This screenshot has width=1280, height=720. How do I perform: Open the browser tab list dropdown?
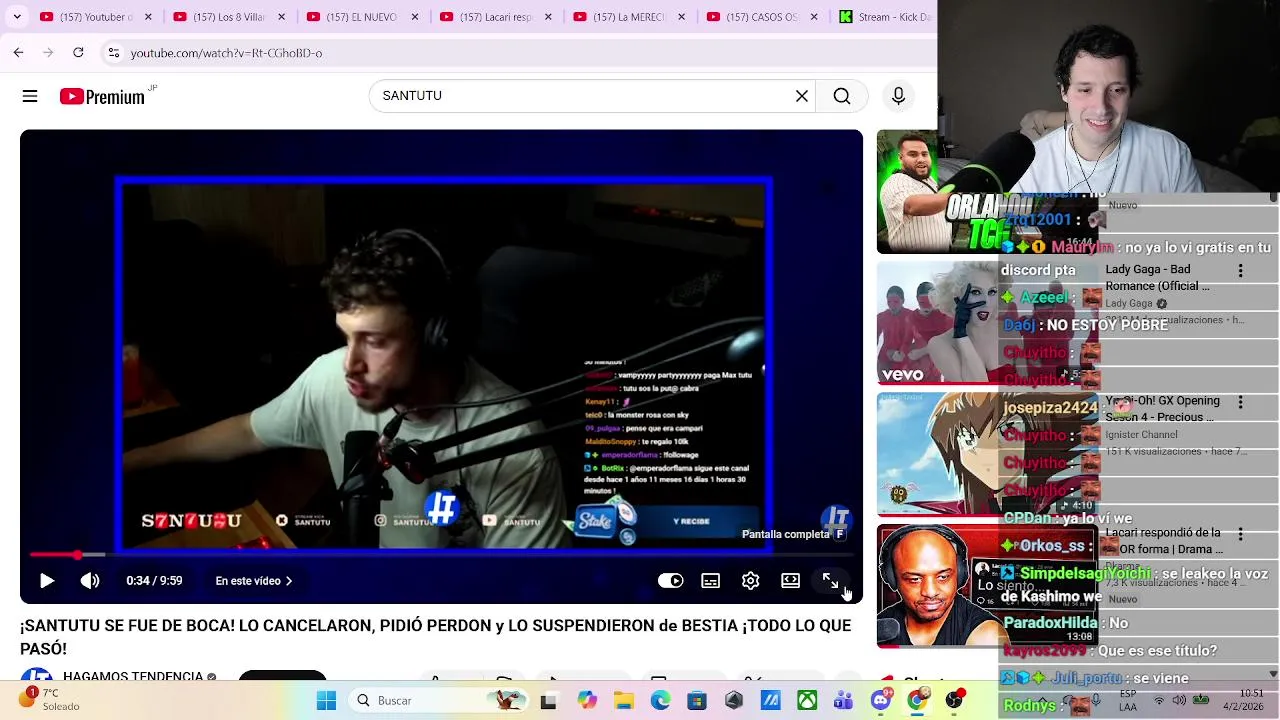[x=17, y=17]
